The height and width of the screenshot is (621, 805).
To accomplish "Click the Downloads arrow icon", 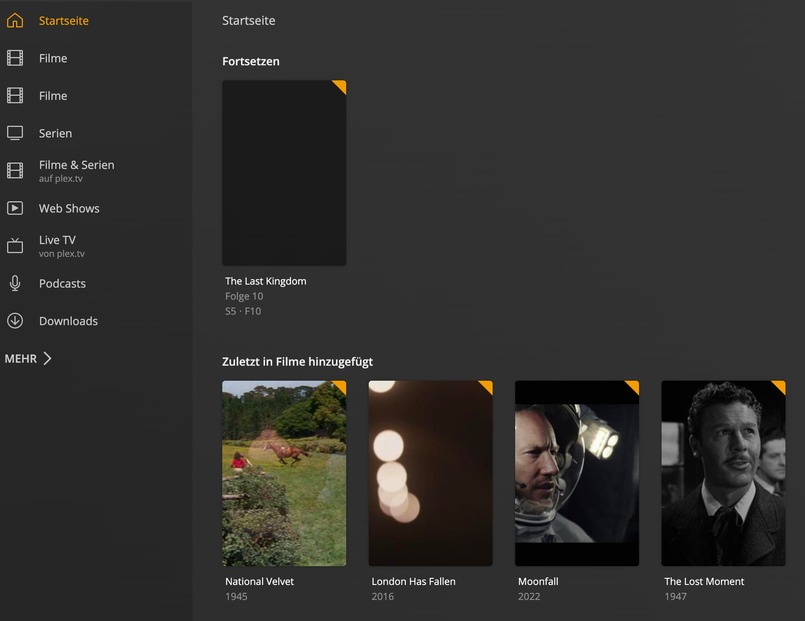I will tap(15, 321).
